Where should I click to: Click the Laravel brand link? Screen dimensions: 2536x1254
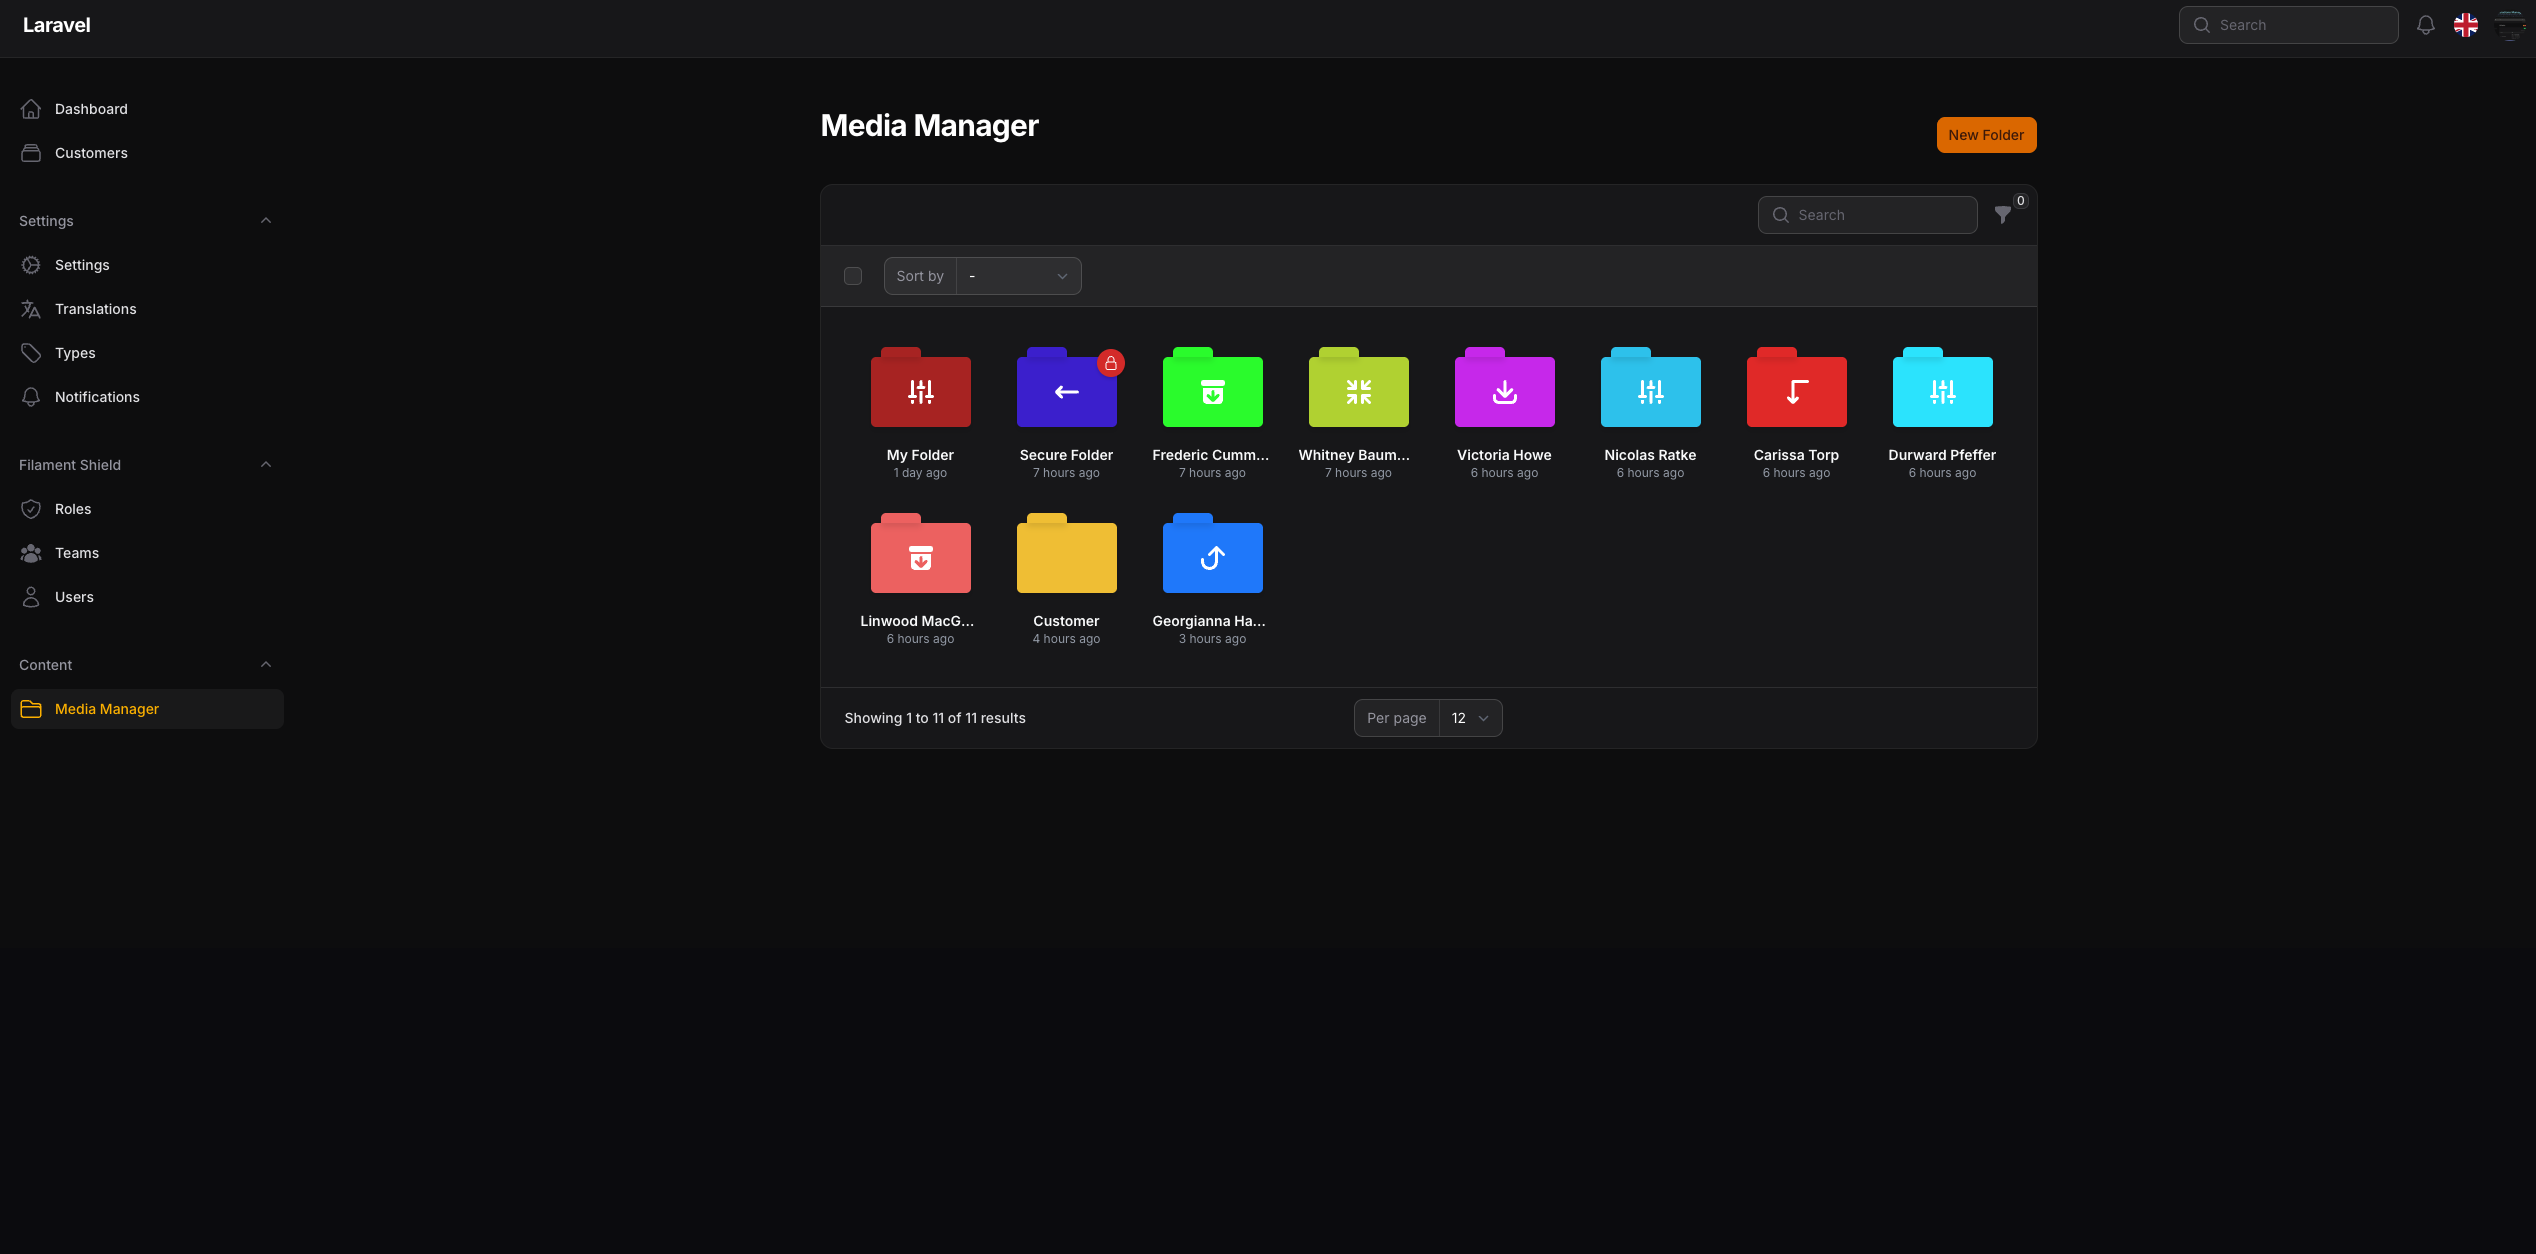click(56, 25)
